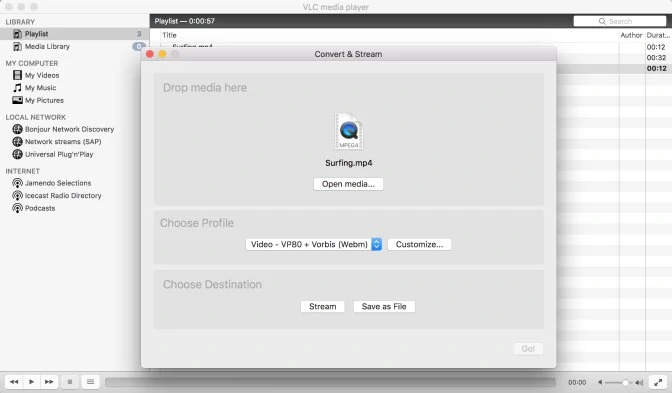Click the My Music sidebar label
This screenshot has height=393, width=672.
click(40, 87)
